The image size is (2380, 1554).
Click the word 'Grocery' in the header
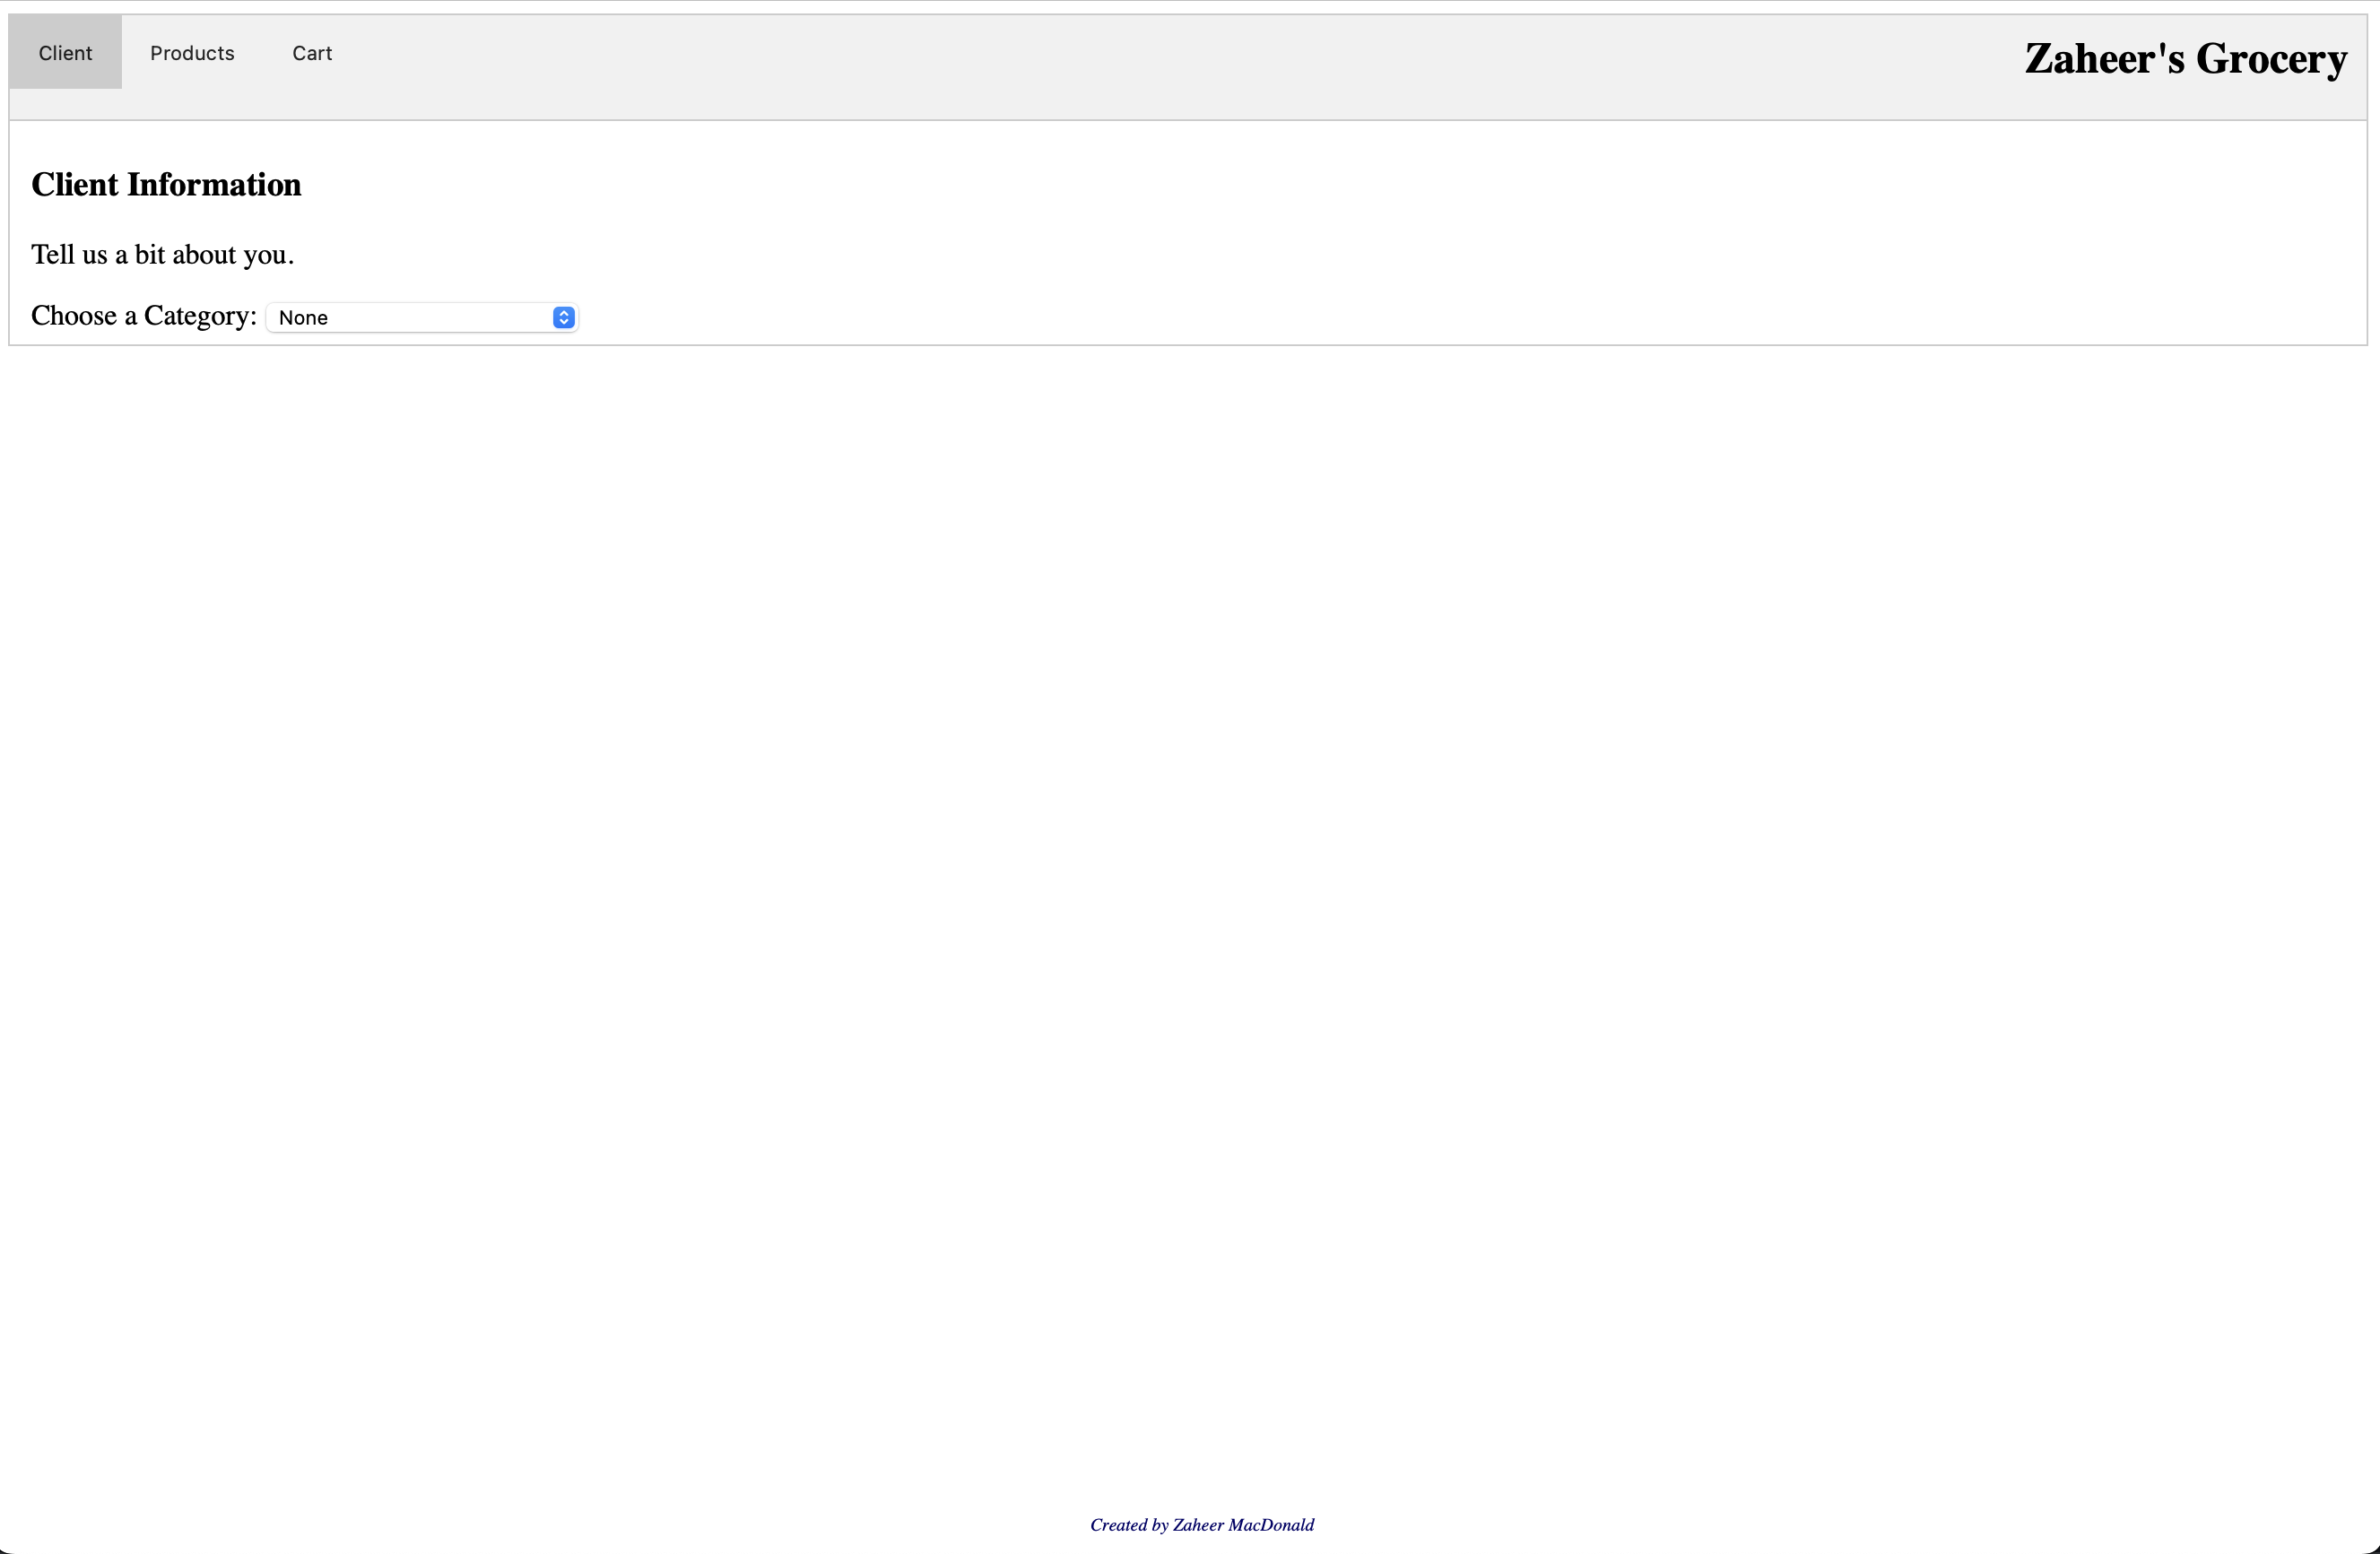pyautogui.click(x=2271, y=59)
